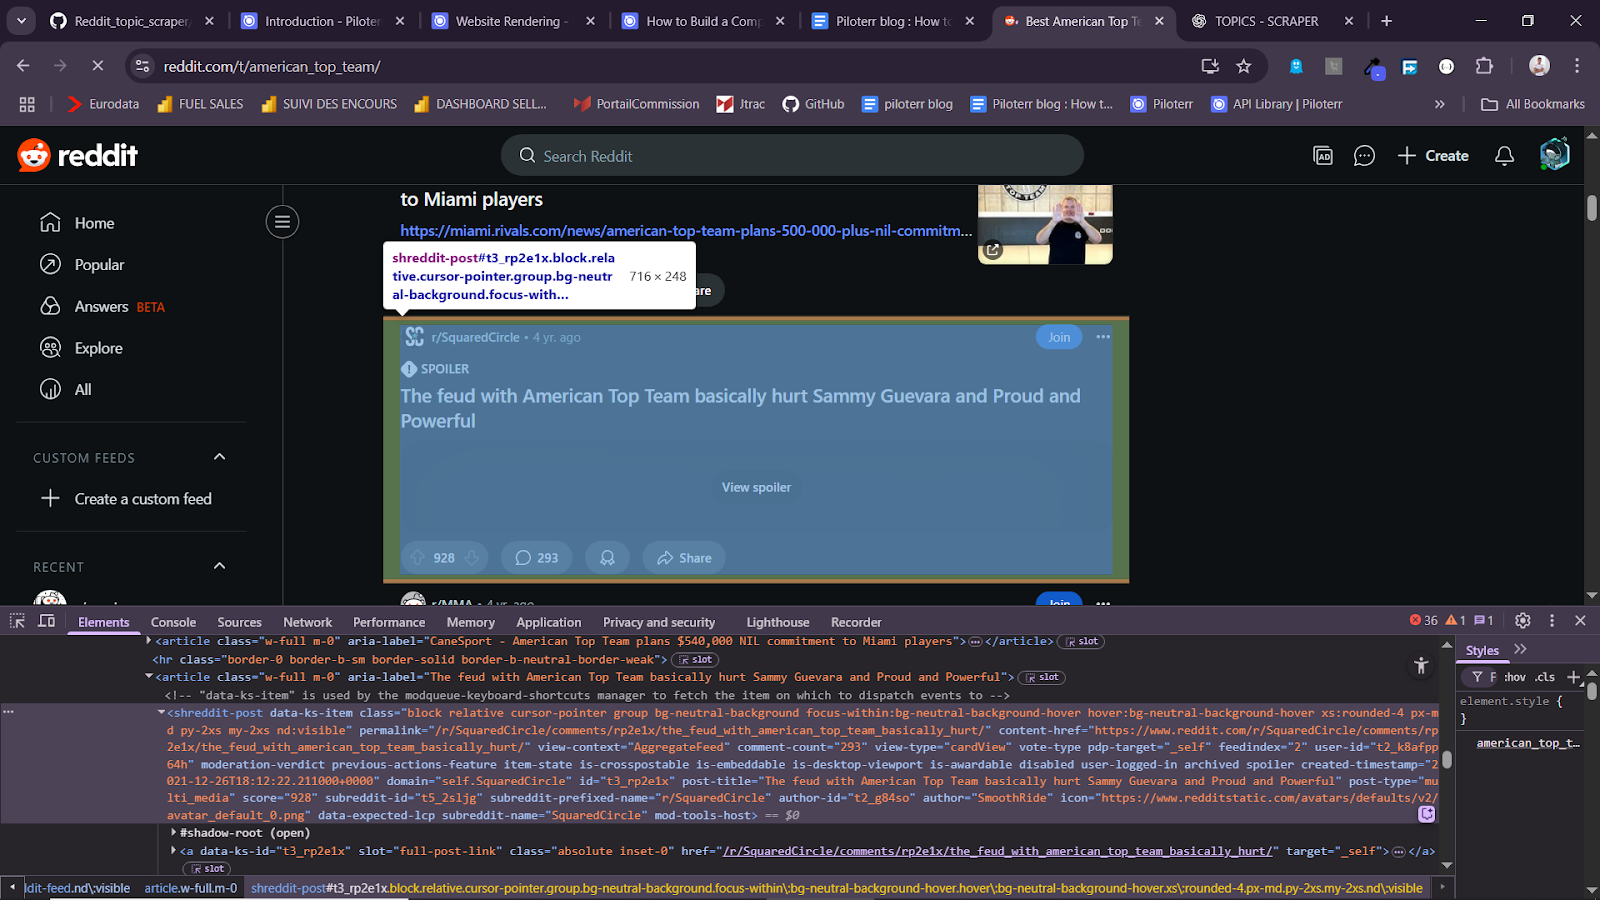
Task: Collapse the Recent section
Action: tap(220, 566)
